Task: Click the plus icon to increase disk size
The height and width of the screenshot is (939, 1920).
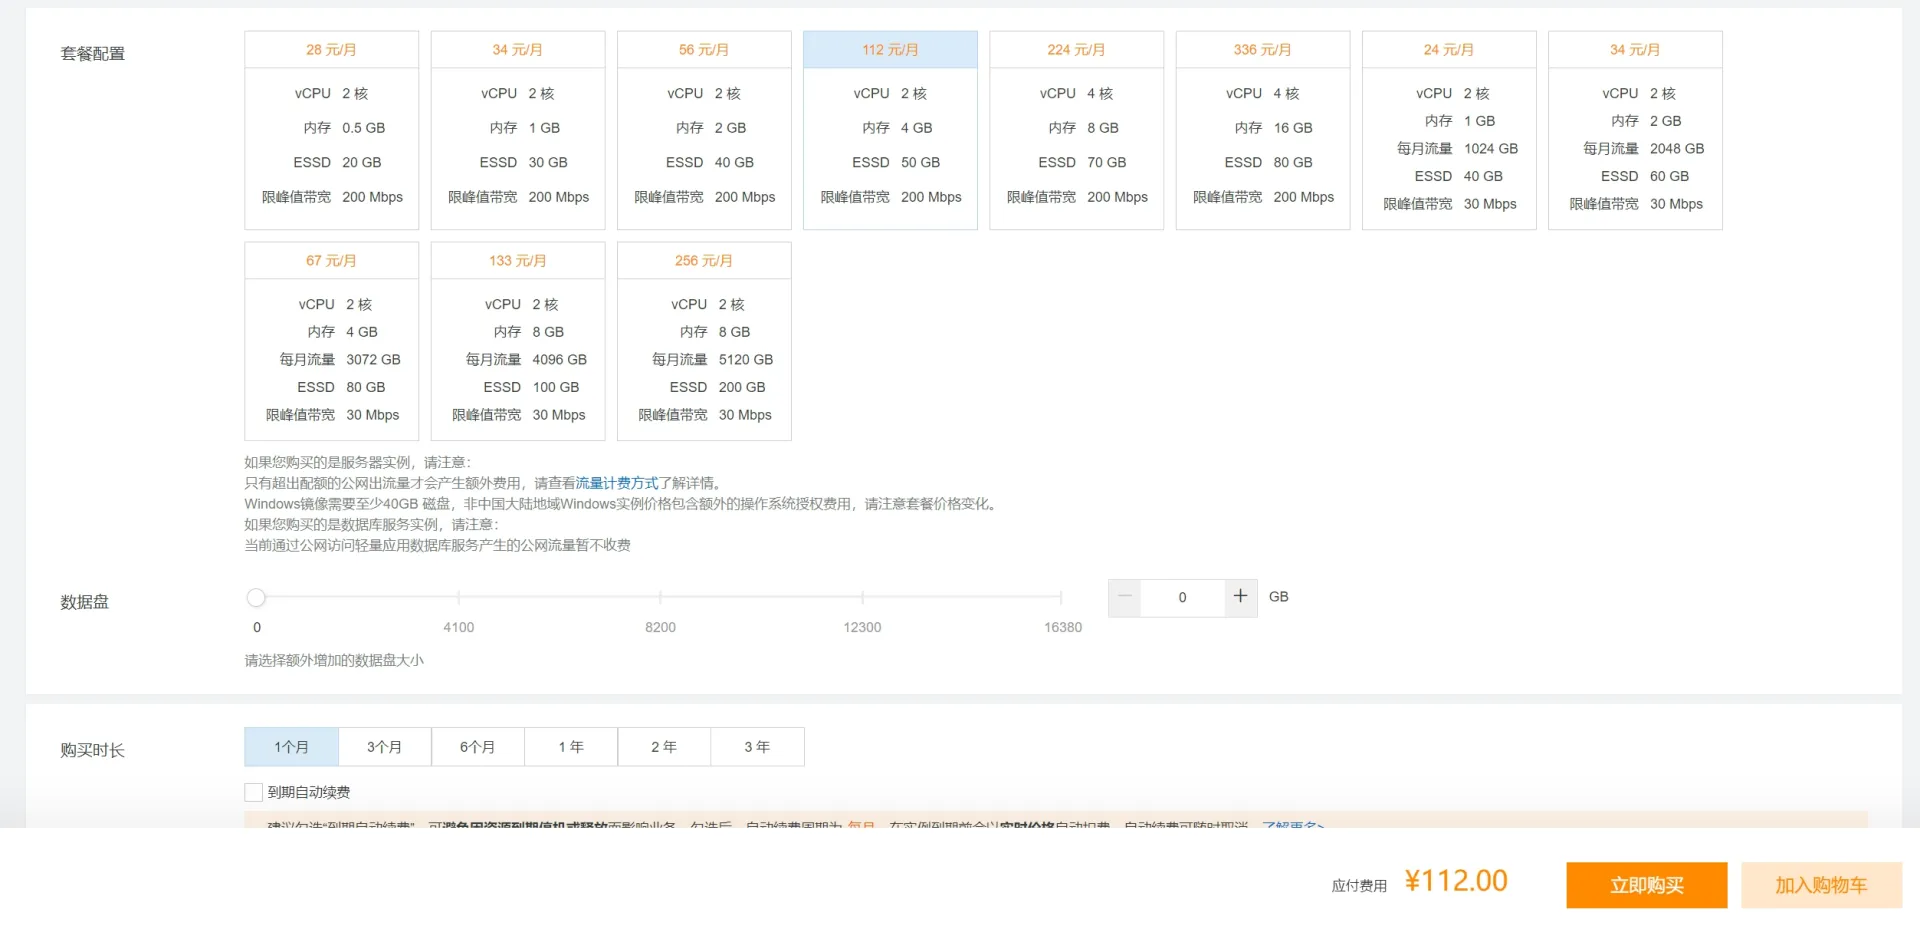Action: (1240, 597)
